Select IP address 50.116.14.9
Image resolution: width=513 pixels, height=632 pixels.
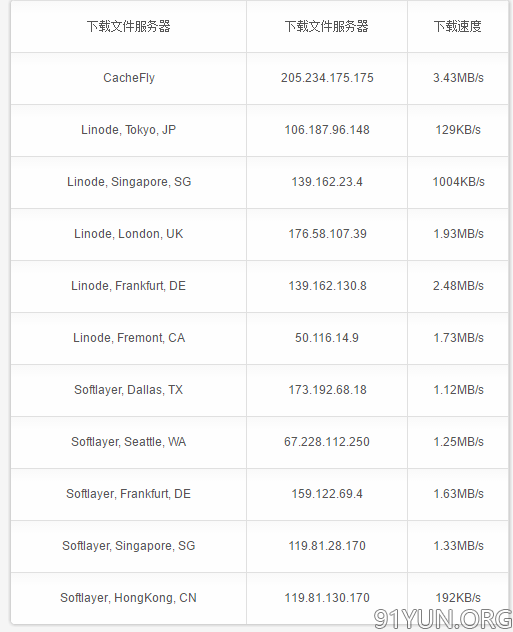click(x=327, y=338)
